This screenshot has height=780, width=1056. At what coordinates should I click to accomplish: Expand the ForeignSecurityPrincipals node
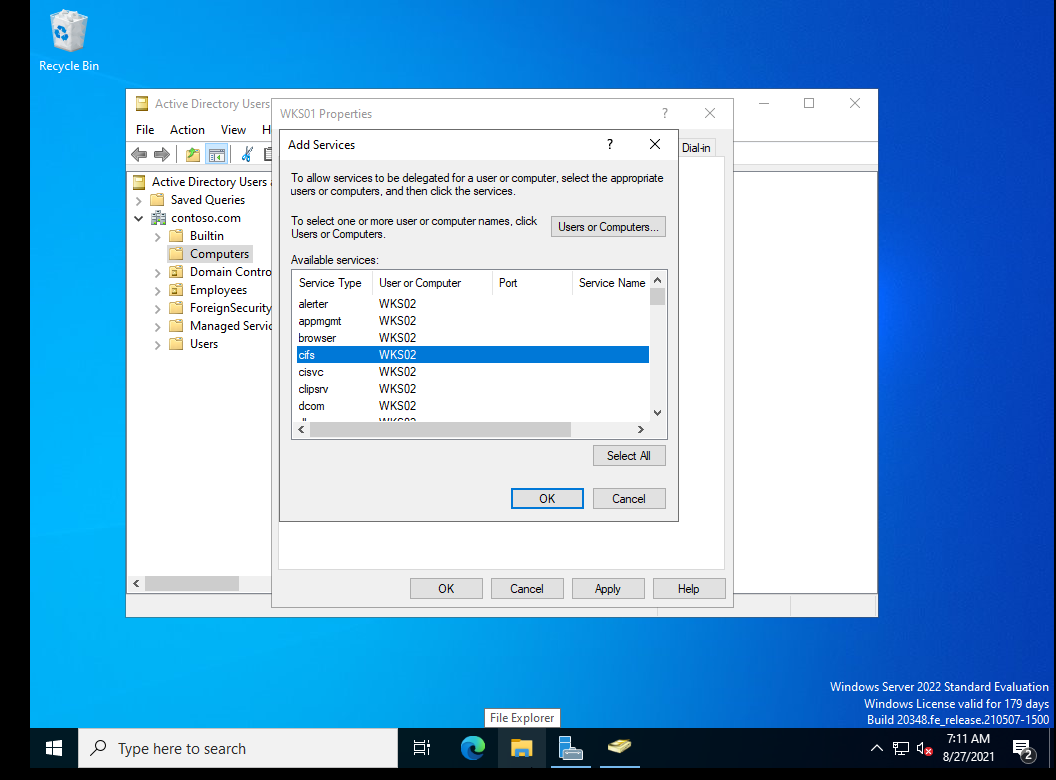[x=158, y=308]
